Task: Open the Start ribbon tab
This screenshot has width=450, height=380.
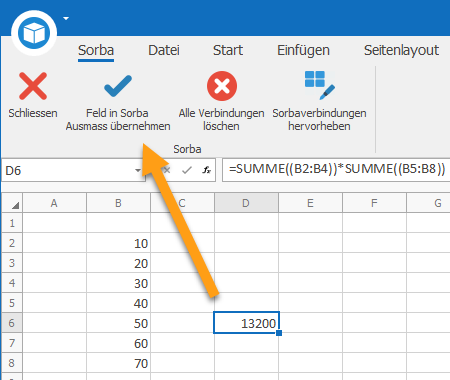Action: 228,50
